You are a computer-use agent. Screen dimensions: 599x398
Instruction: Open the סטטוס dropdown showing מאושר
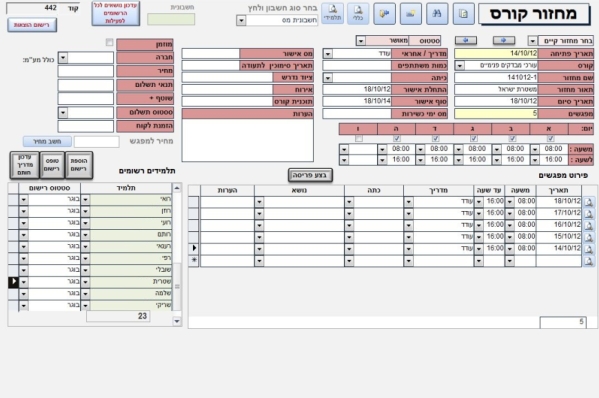point(361,41)
